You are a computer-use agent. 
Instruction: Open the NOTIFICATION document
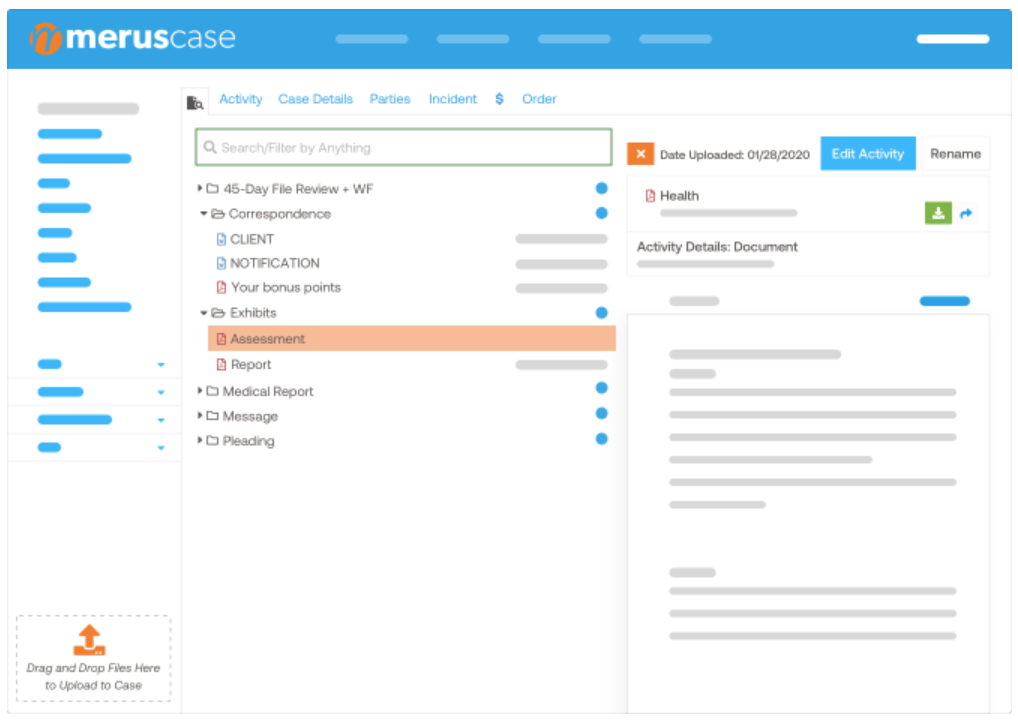click(275, 263)
